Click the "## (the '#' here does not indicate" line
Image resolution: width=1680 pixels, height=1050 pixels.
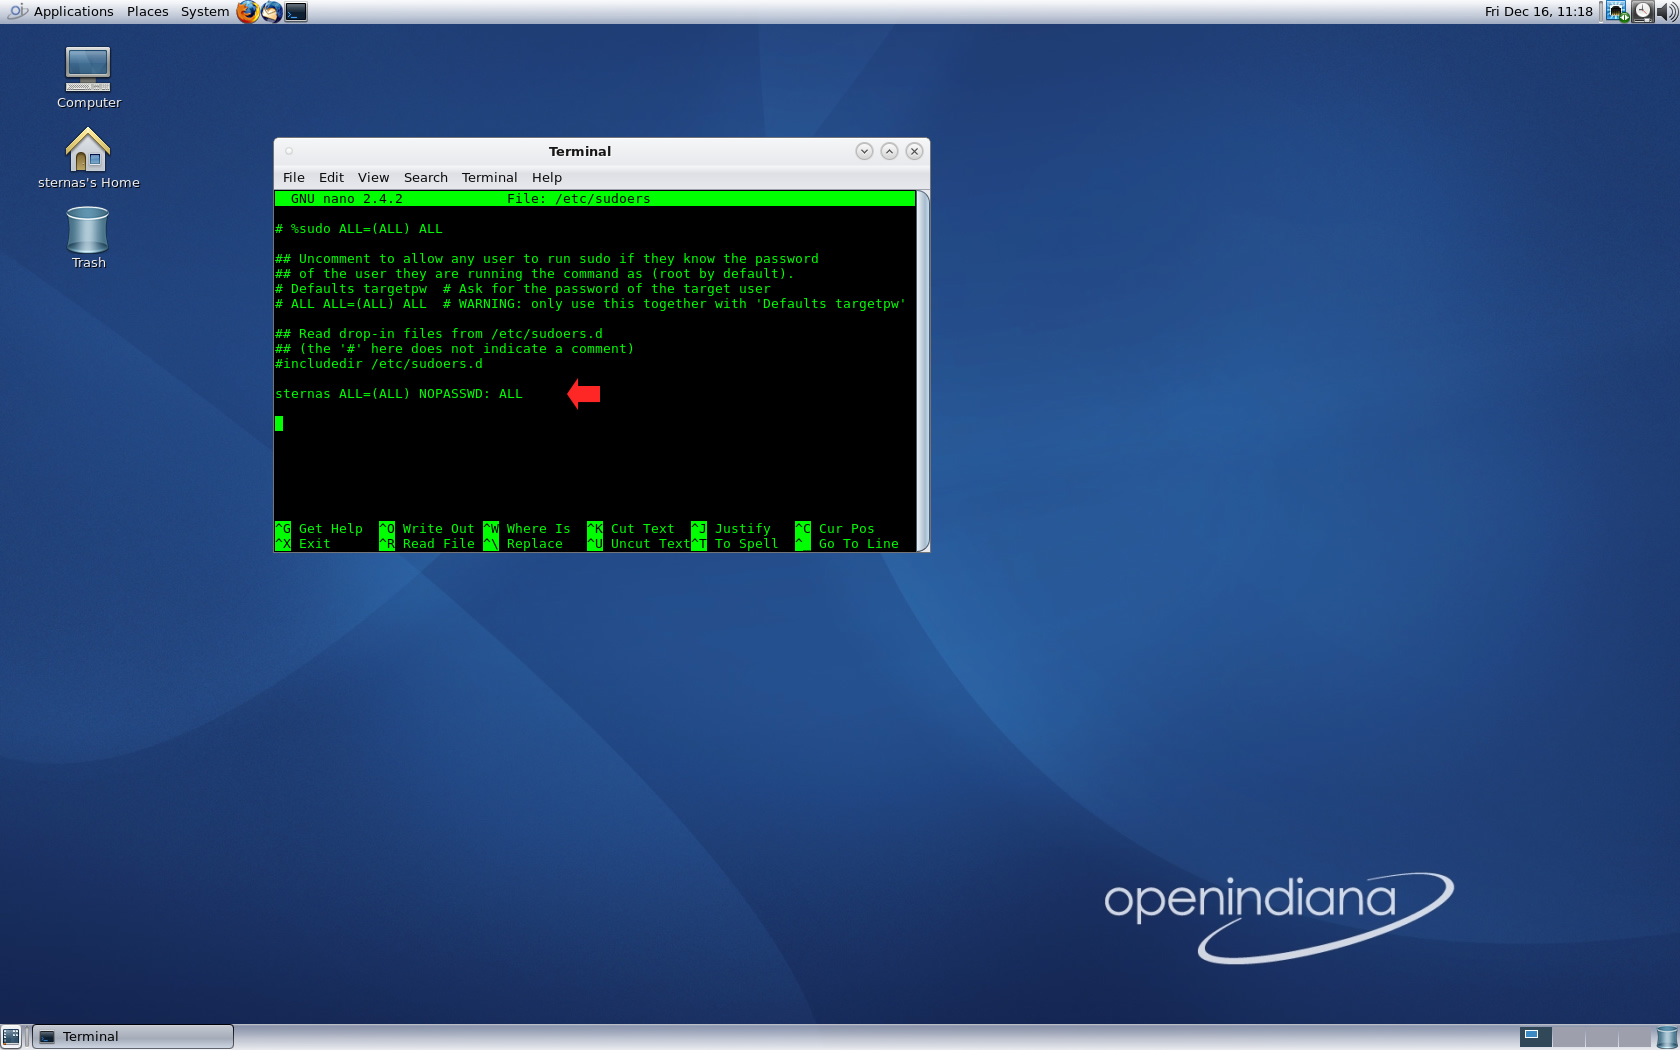(x=455, y=349)
